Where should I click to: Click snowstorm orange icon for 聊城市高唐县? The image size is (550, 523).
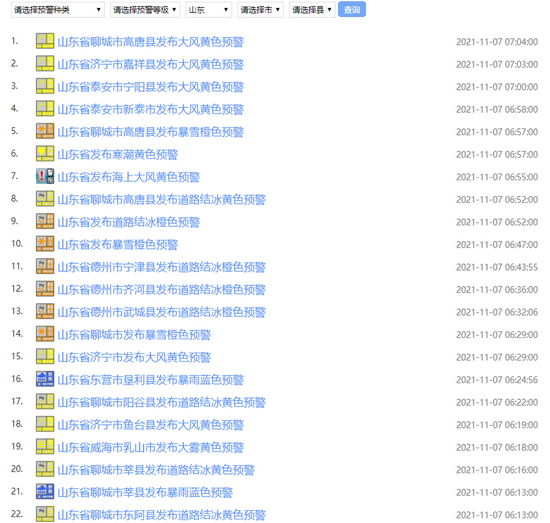coord(45,131)
